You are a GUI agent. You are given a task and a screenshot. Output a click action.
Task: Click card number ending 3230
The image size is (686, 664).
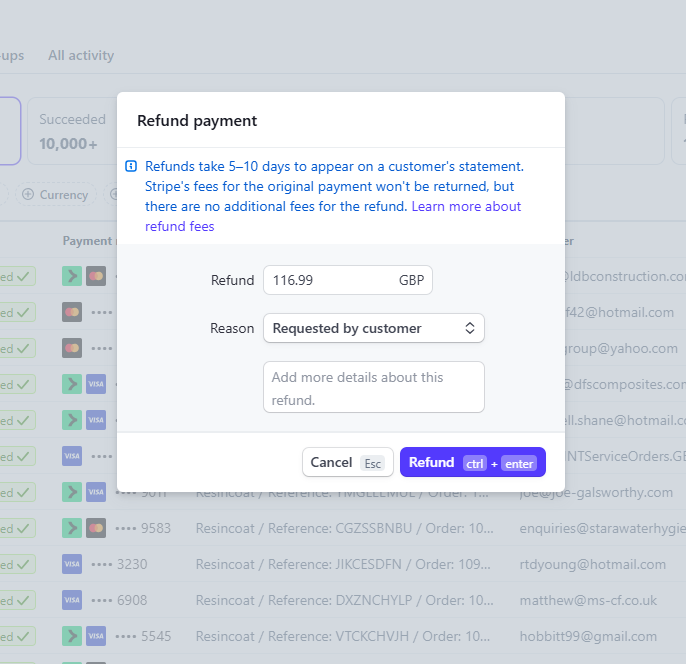119,564
